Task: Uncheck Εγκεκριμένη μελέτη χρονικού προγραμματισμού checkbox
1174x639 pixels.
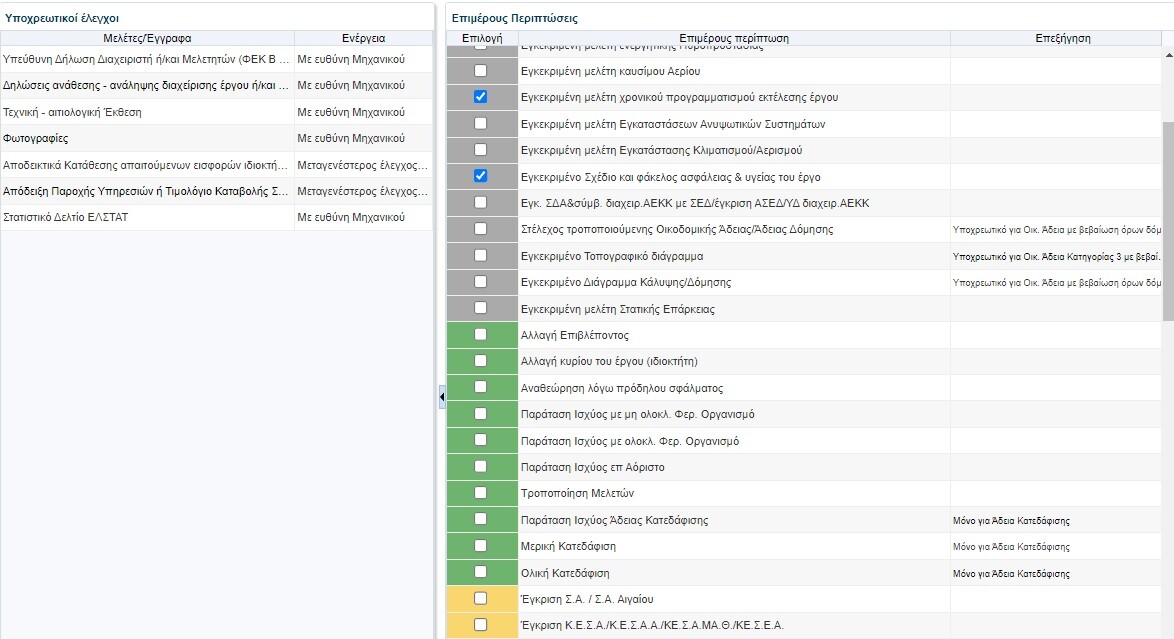Action: tap(481, 97)
